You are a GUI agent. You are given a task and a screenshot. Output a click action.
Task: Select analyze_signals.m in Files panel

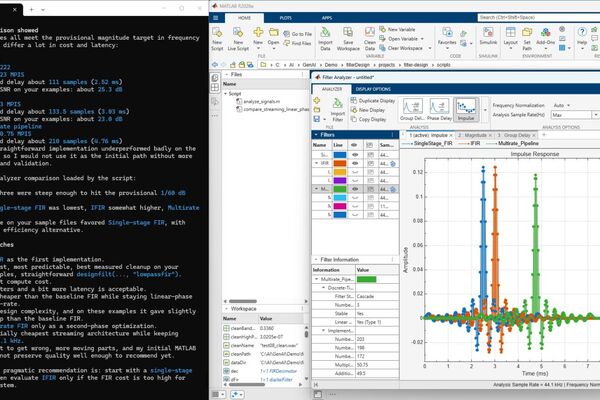262,101
